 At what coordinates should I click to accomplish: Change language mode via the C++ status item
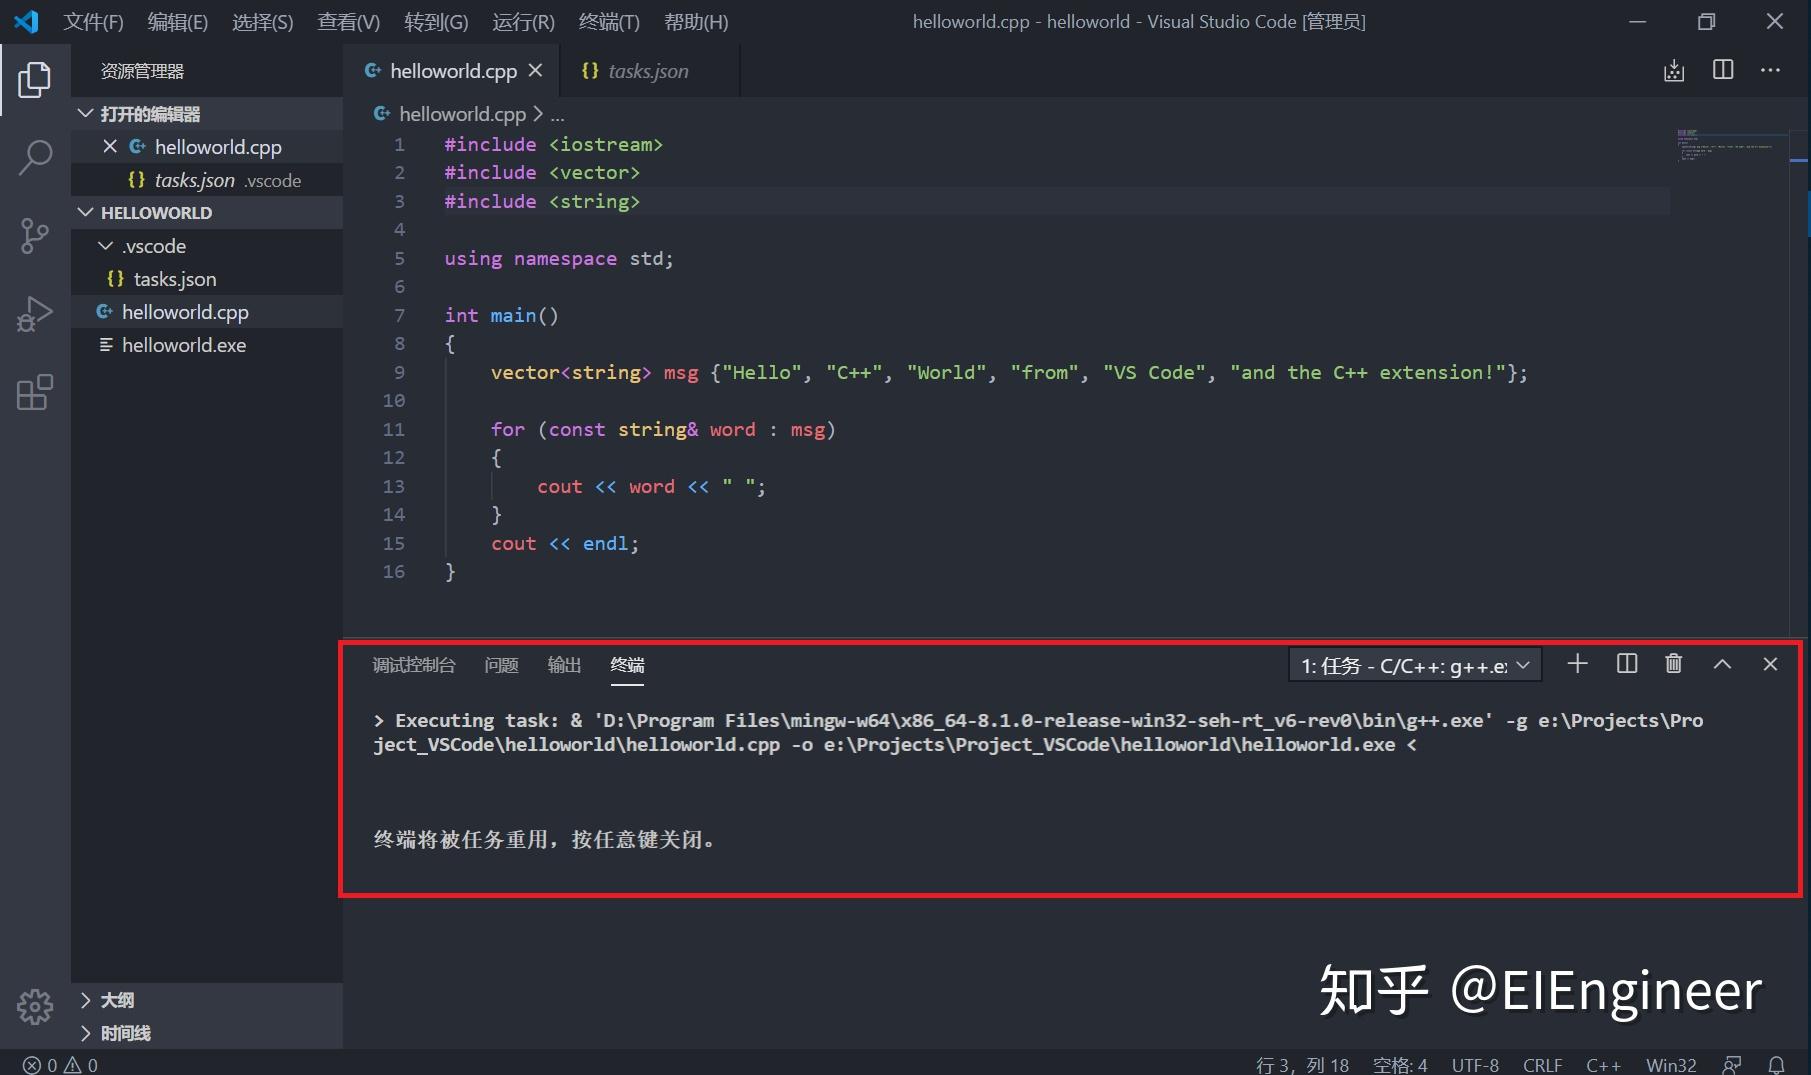(x=1603, y=1064)
